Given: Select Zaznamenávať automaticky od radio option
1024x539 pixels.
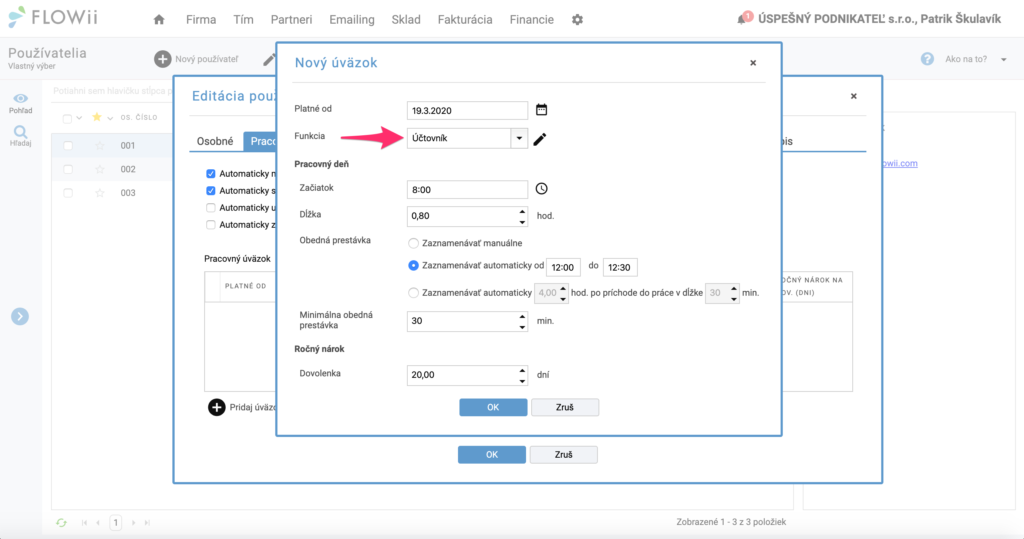Looking at the screenshot, I should pyautogui.click(x=413, y=266).
